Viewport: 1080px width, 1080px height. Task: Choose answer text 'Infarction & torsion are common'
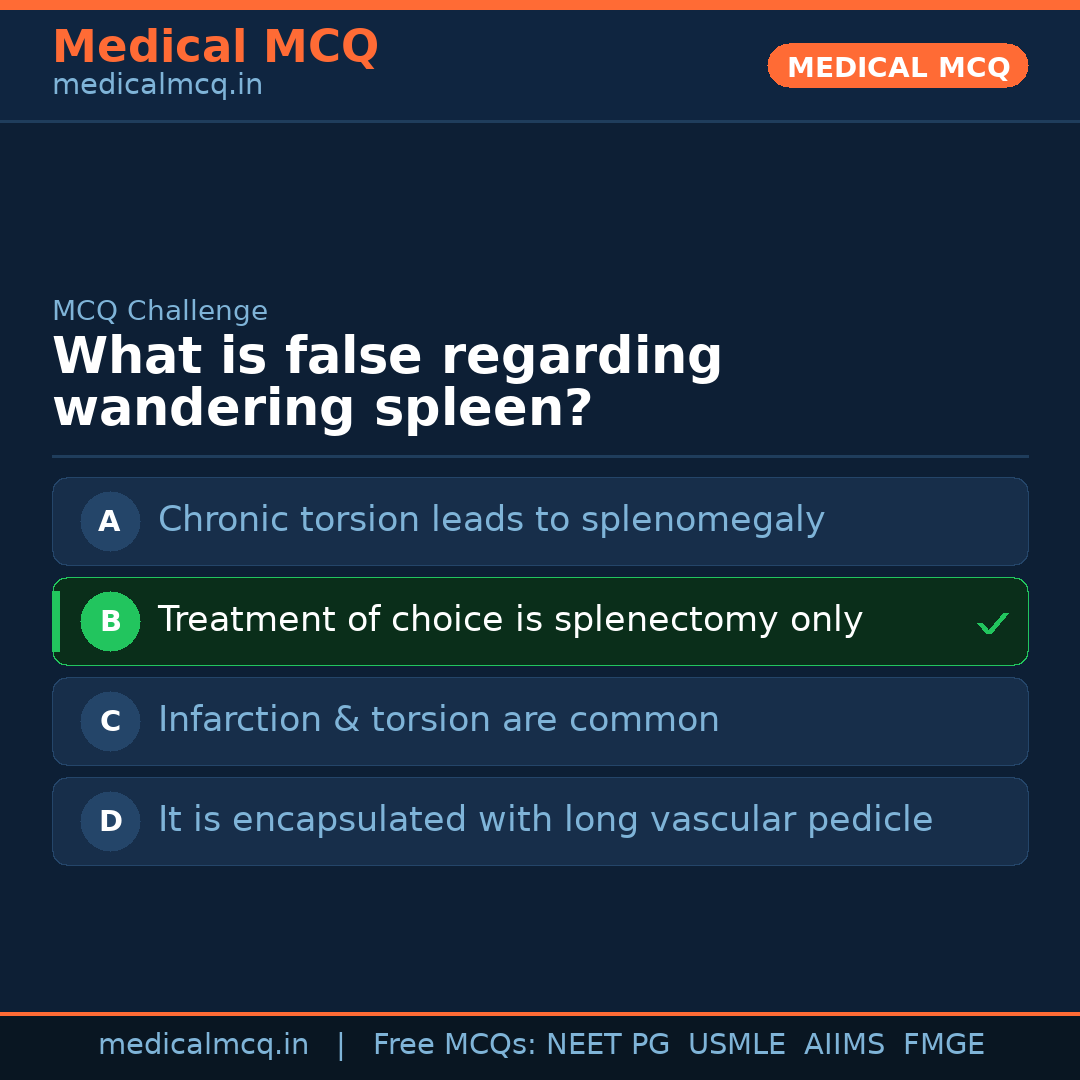[438, 720]
